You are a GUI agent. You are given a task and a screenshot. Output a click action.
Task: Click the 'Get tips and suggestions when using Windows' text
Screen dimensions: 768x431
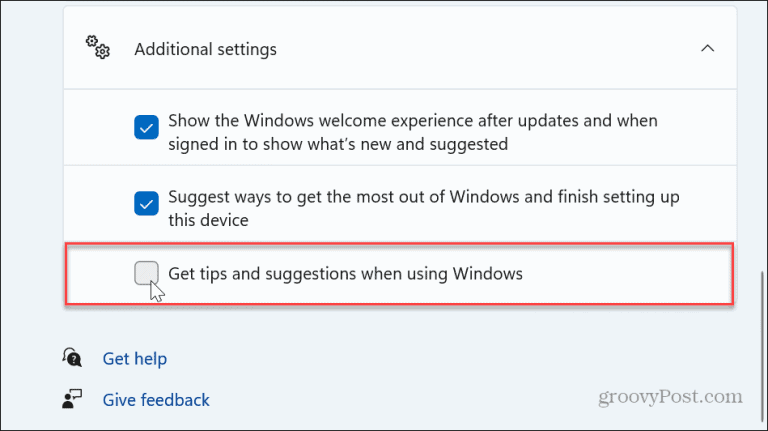coord(345,273)
